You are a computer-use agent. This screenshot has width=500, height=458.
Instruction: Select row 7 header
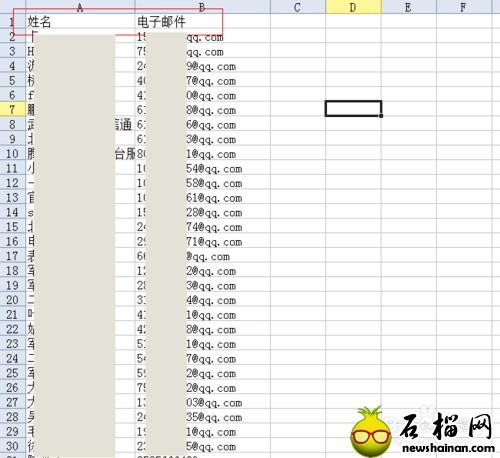tap(12, 109)
